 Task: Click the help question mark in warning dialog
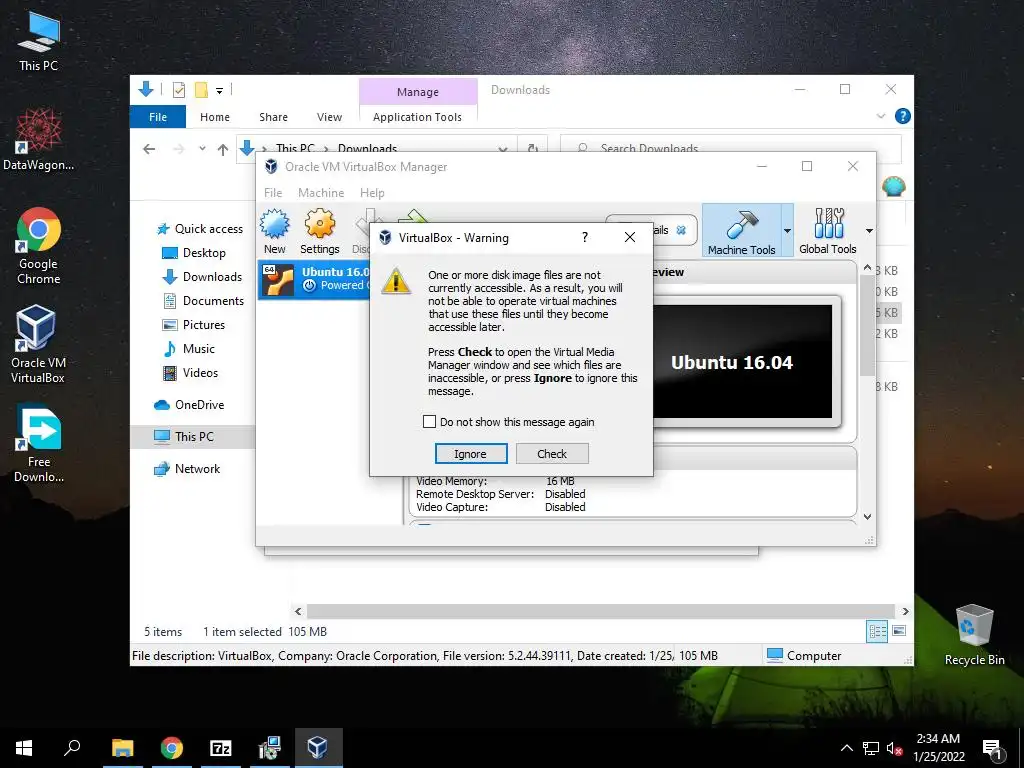[x=584, y=237]
